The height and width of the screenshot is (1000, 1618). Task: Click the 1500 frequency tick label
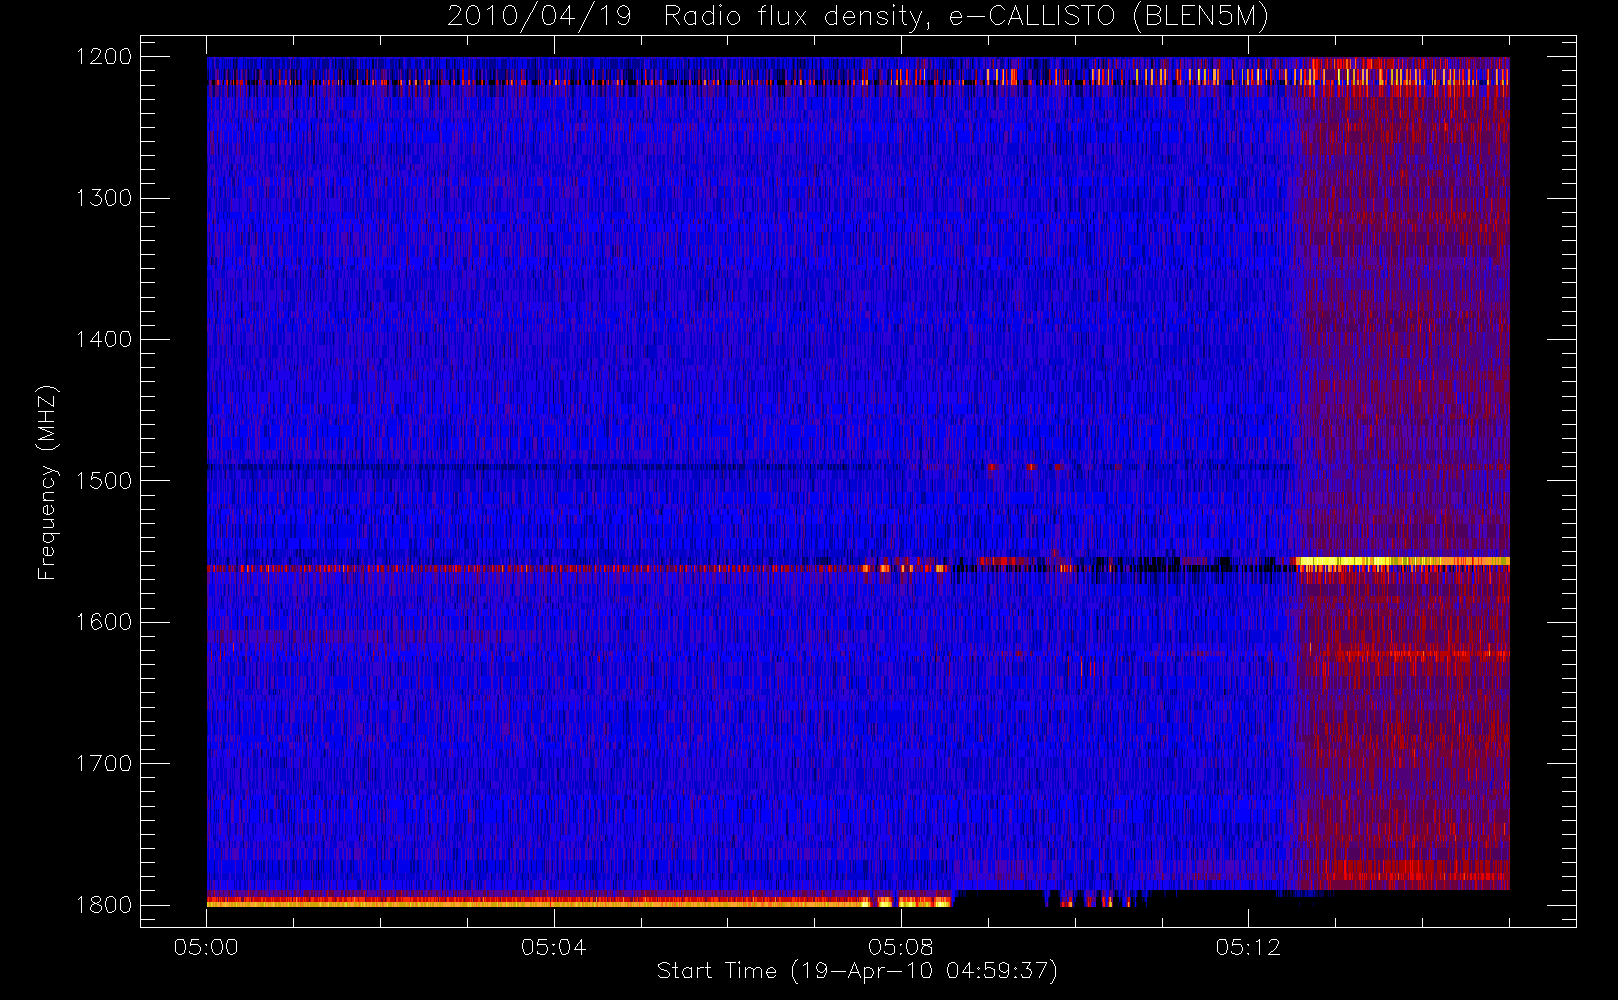(x=104, y=481)
